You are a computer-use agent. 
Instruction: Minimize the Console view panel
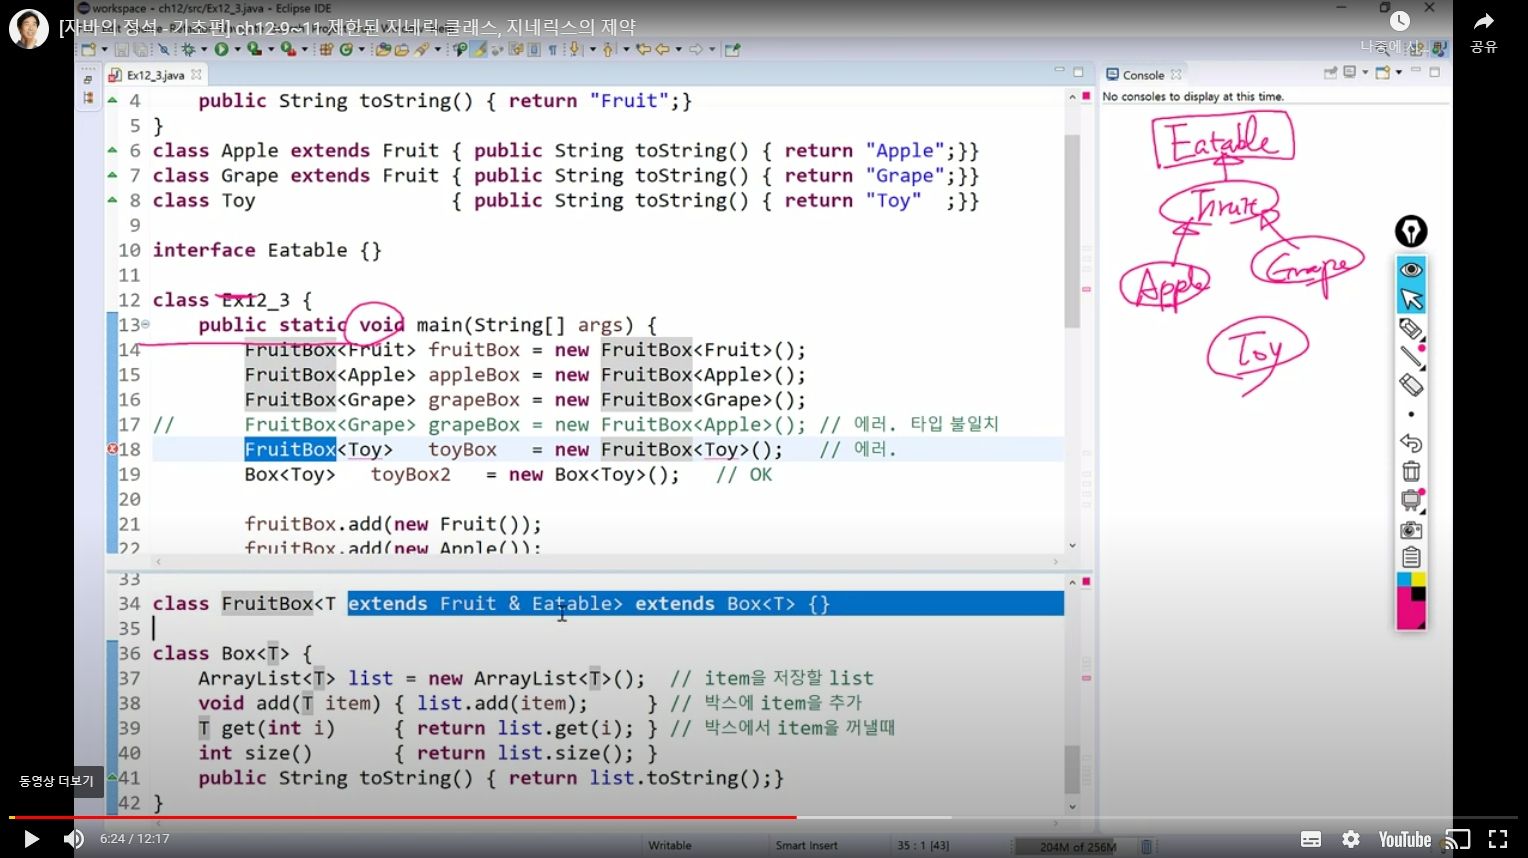pyautogui.click(x=1416, y=70)
